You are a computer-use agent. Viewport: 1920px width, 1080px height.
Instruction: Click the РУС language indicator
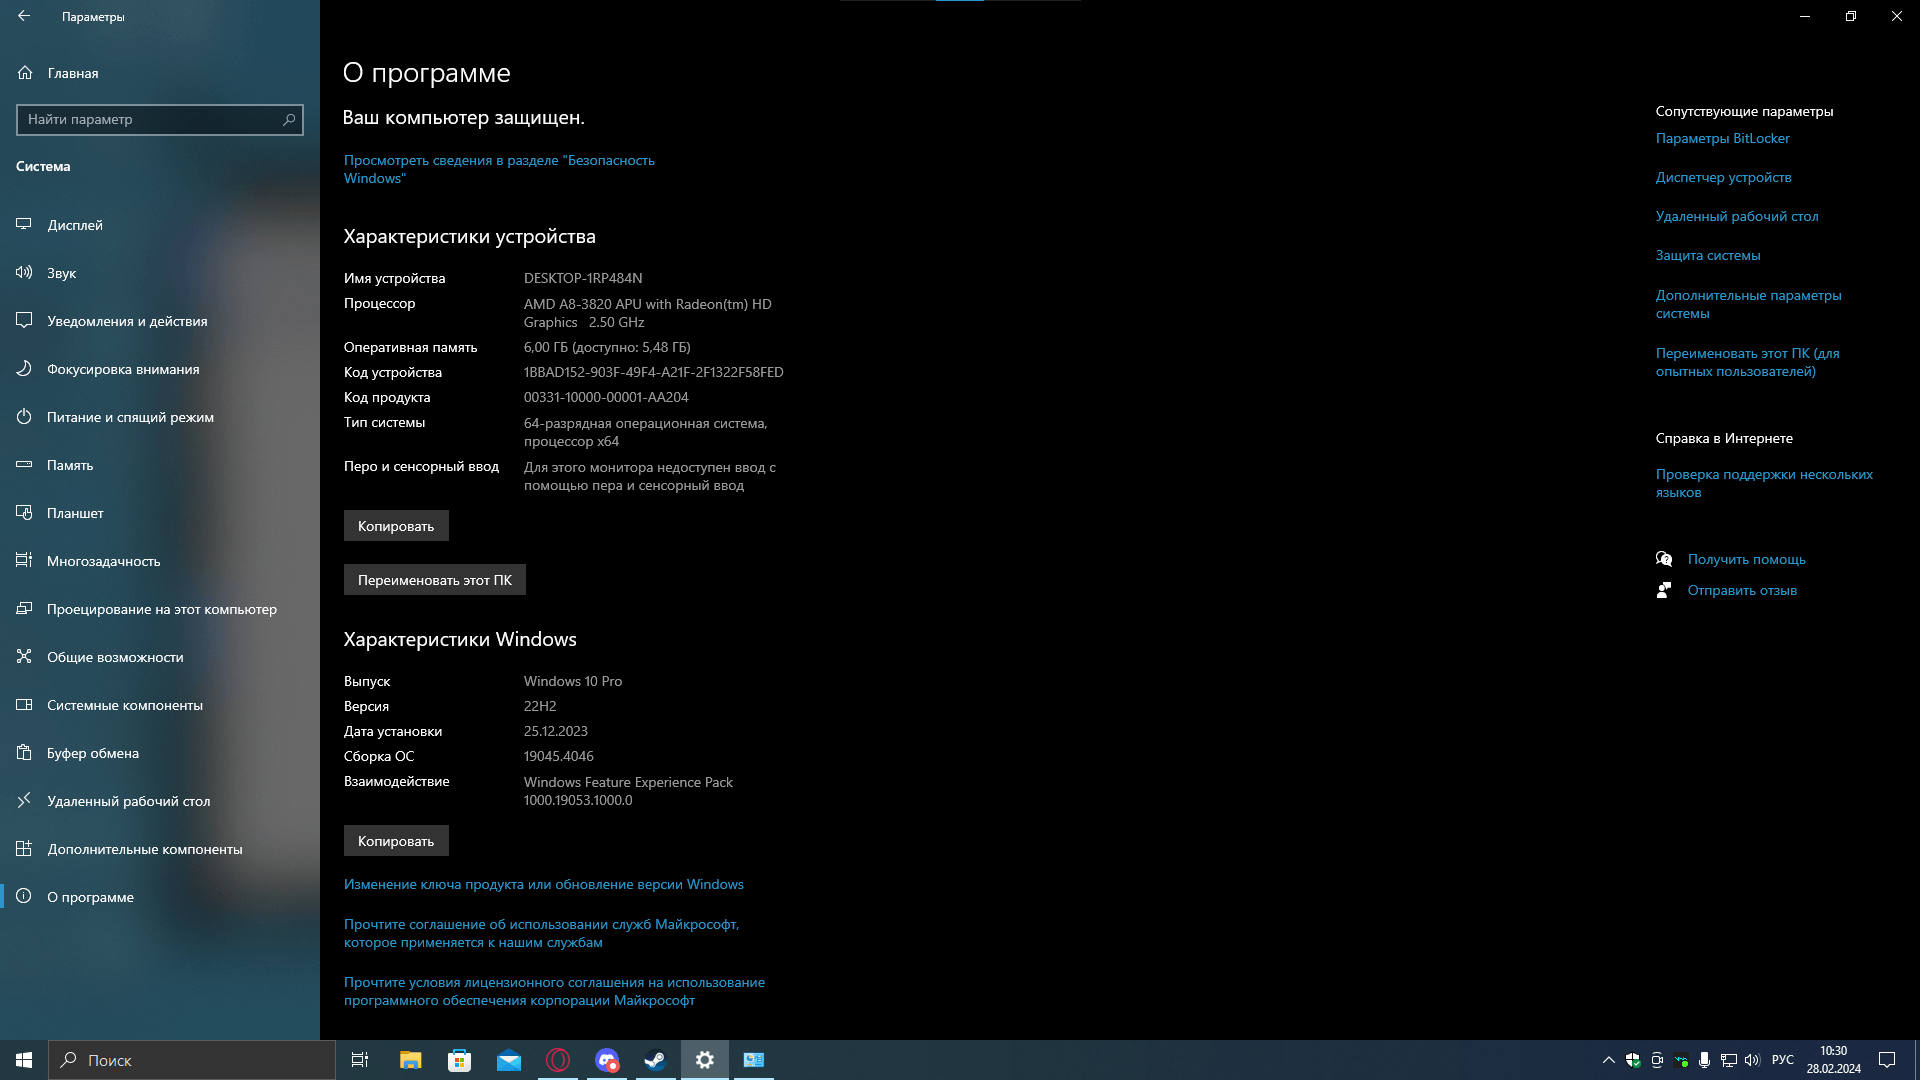(x=1782, y=1060)
